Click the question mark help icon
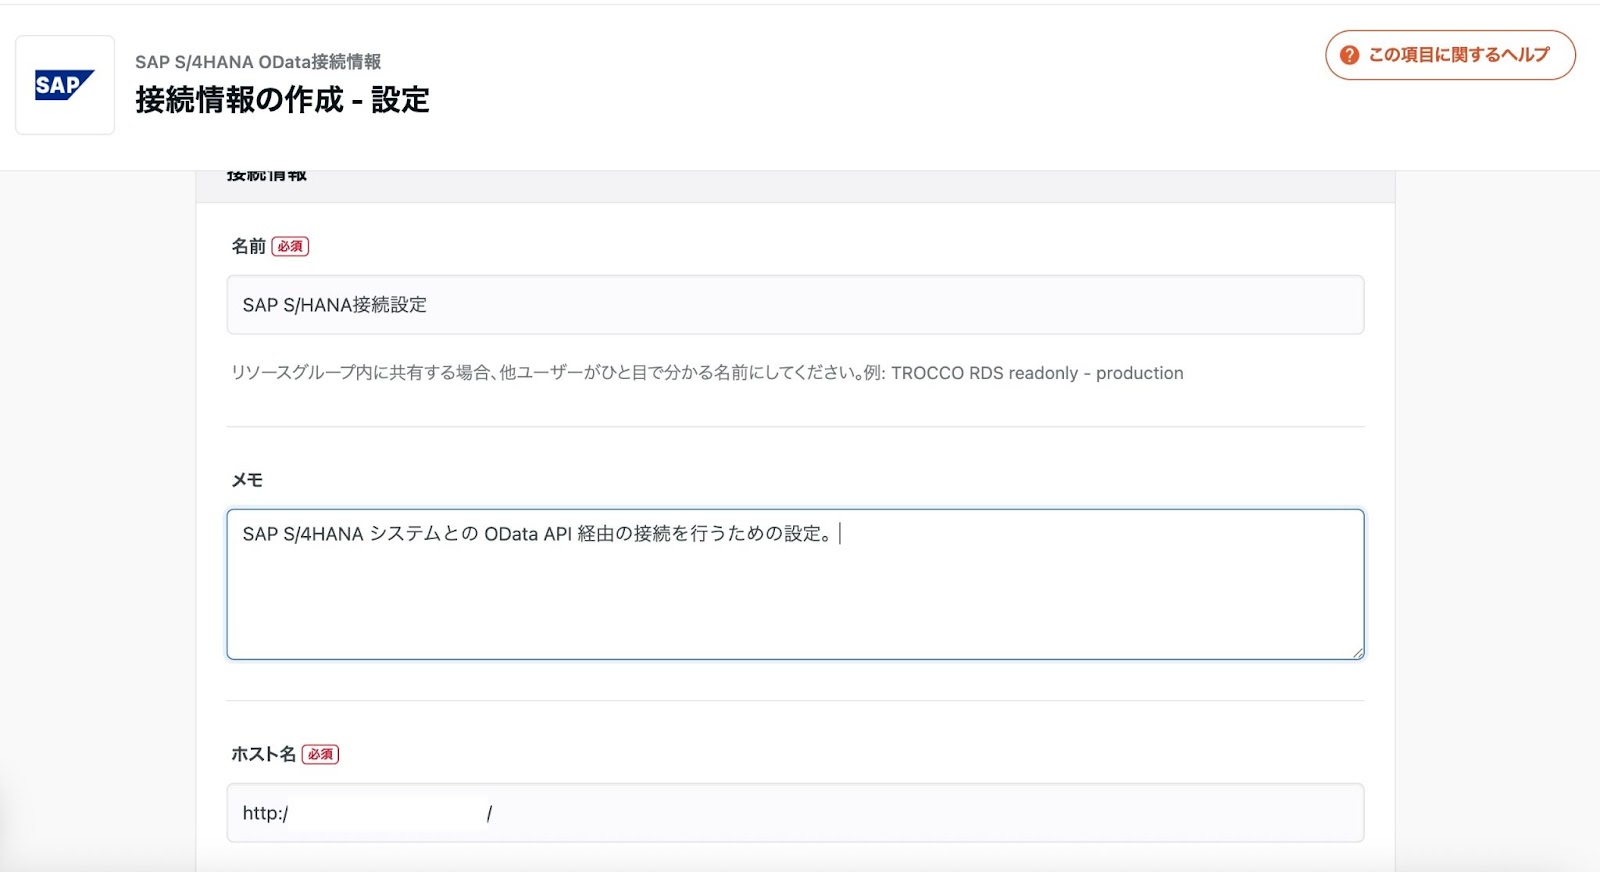The height and width of the screenshot is (872, 1600). click(x=1350, y=55)
